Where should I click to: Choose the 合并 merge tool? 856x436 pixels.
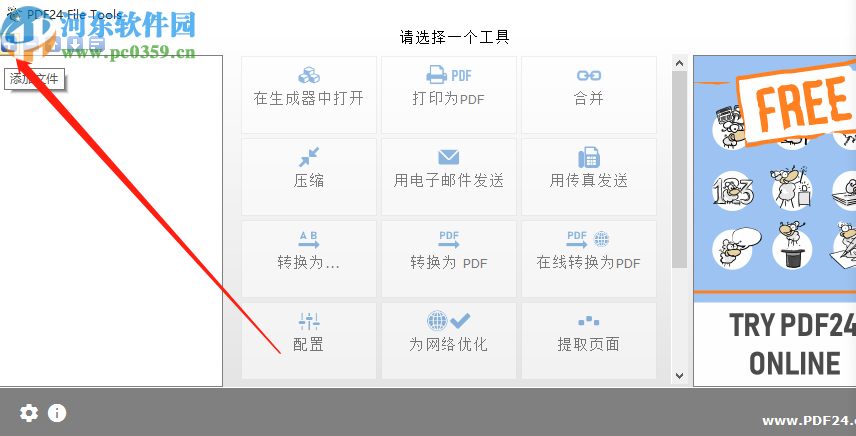(589, 95)
